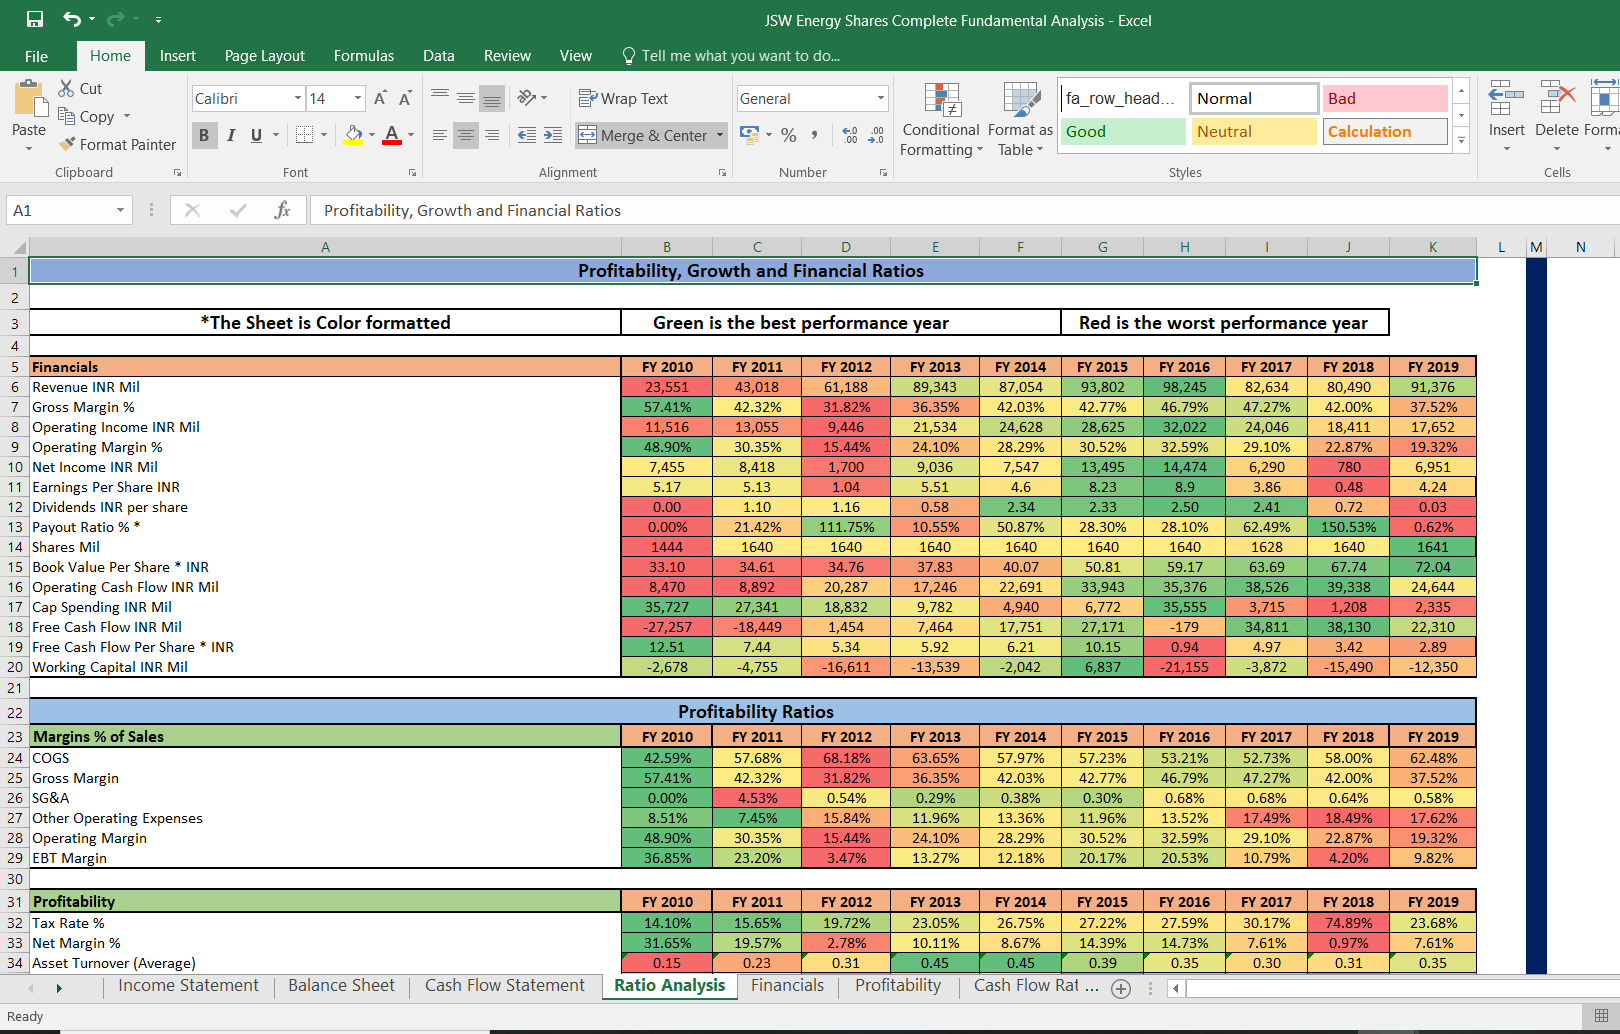Add a new sheet with plus icon
Screen dimensions: 1620x1034
coord(1121,989)
